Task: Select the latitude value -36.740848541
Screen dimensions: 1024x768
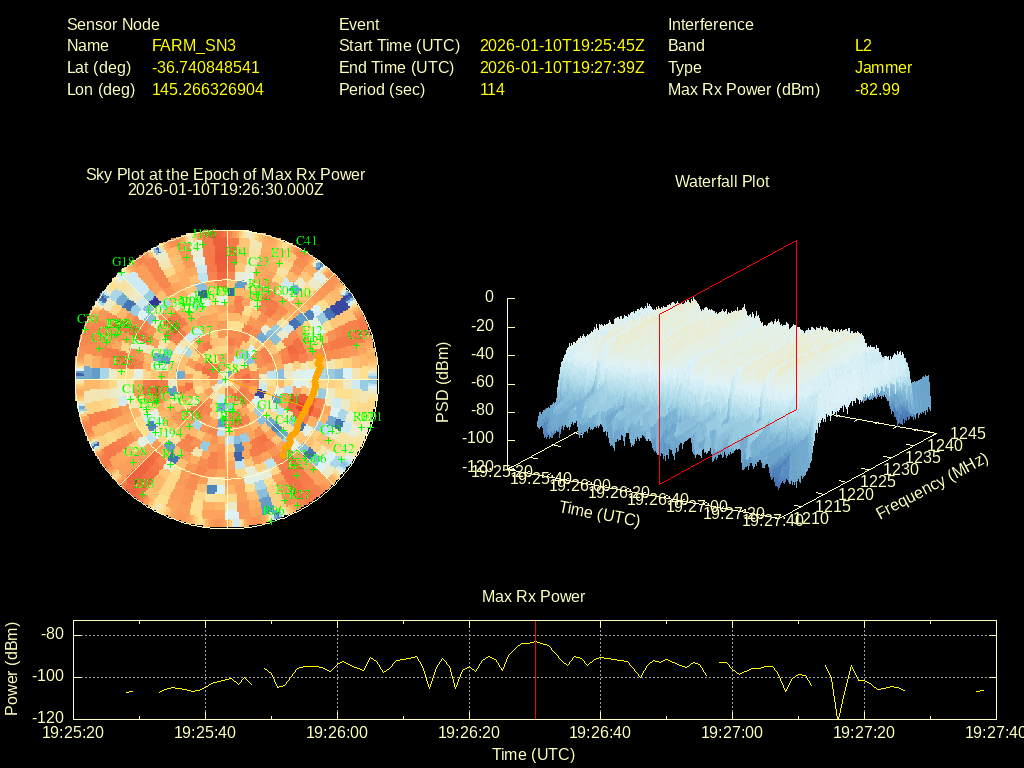Action: click(x=205, y=68)
